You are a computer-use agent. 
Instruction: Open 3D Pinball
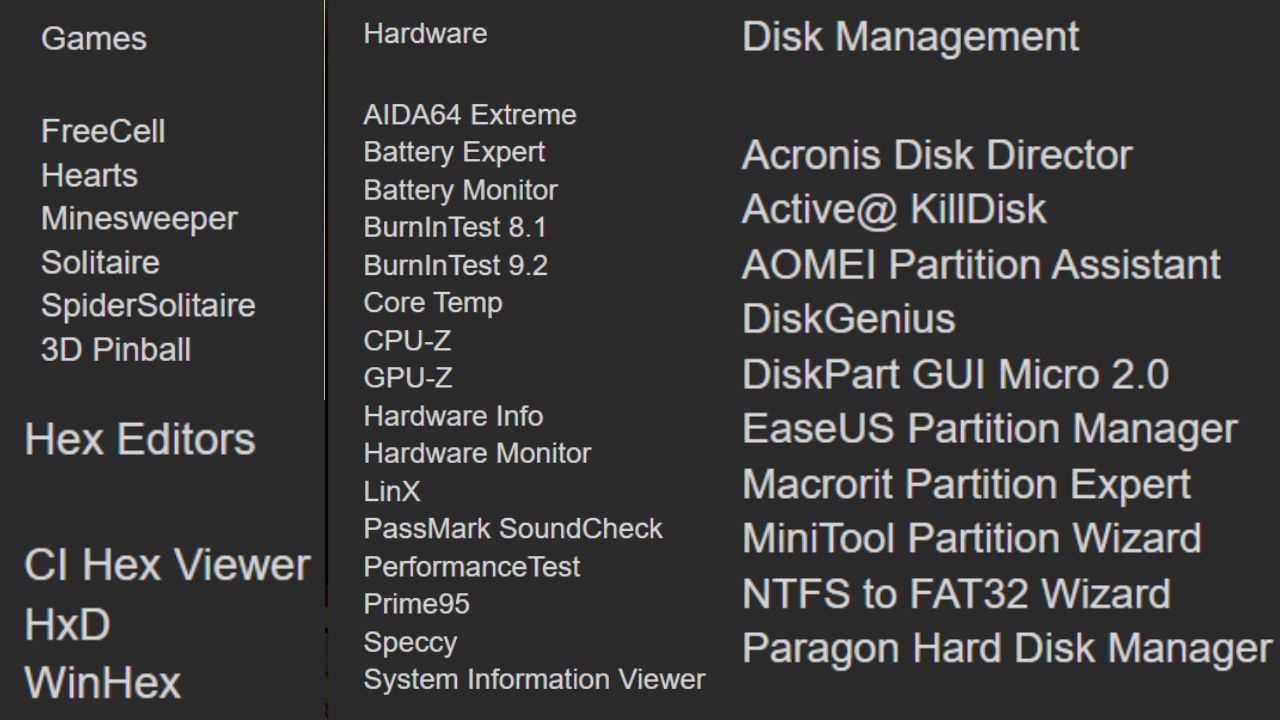[x=116, y=349]
